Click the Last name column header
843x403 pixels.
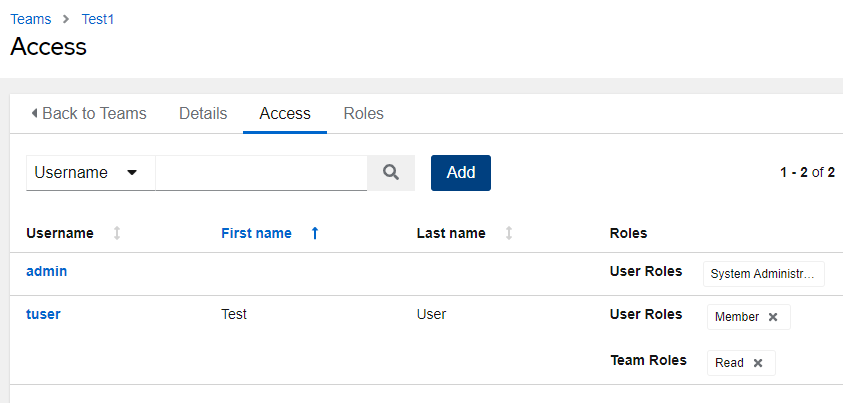[451, 233]
